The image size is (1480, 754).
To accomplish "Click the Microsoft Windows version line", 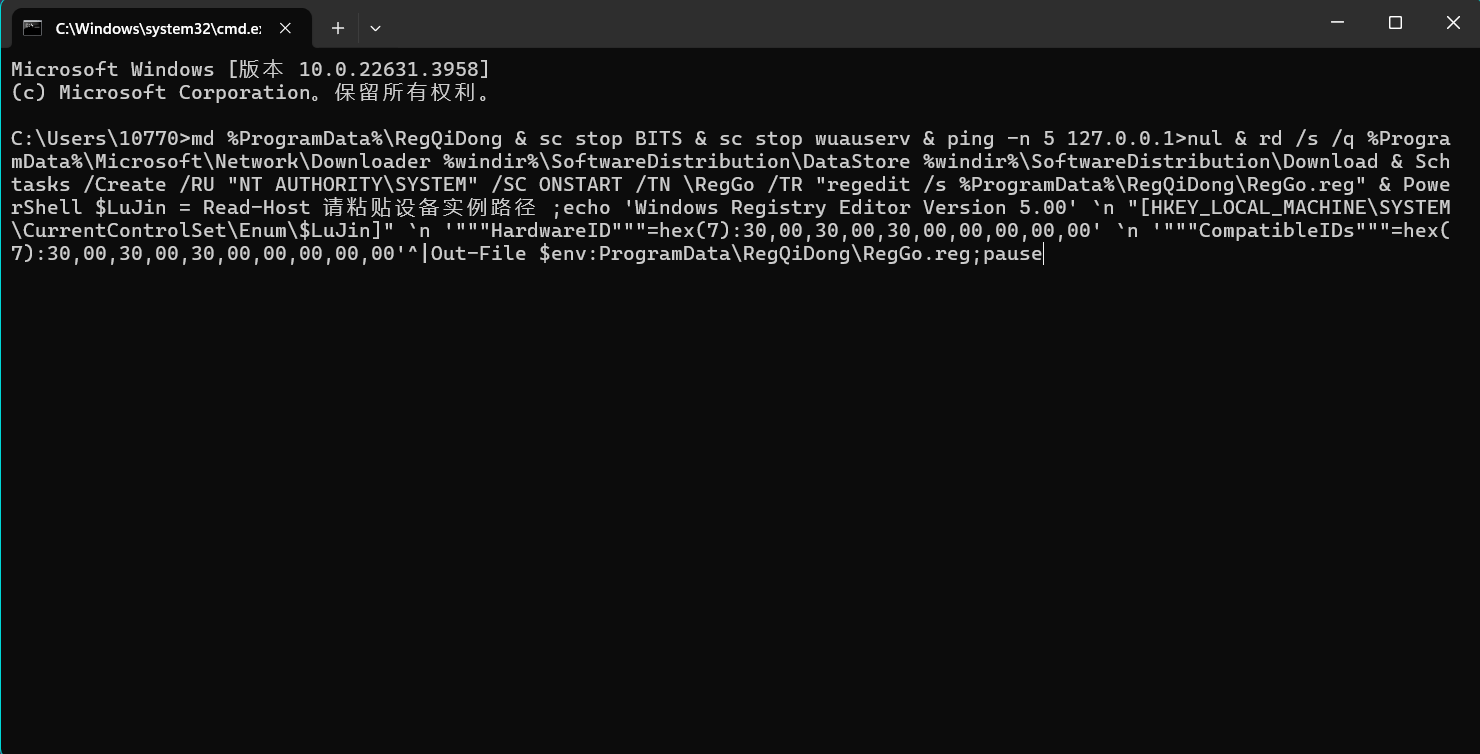I will [x=251, y=69].
